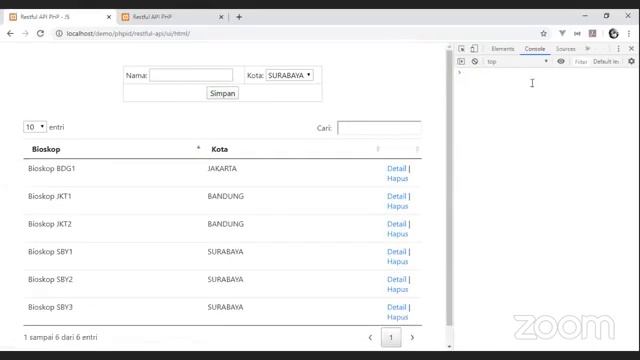This screenshot has width=640, height=360.
Task: Click the console Filter input
Action: point(581,62)
